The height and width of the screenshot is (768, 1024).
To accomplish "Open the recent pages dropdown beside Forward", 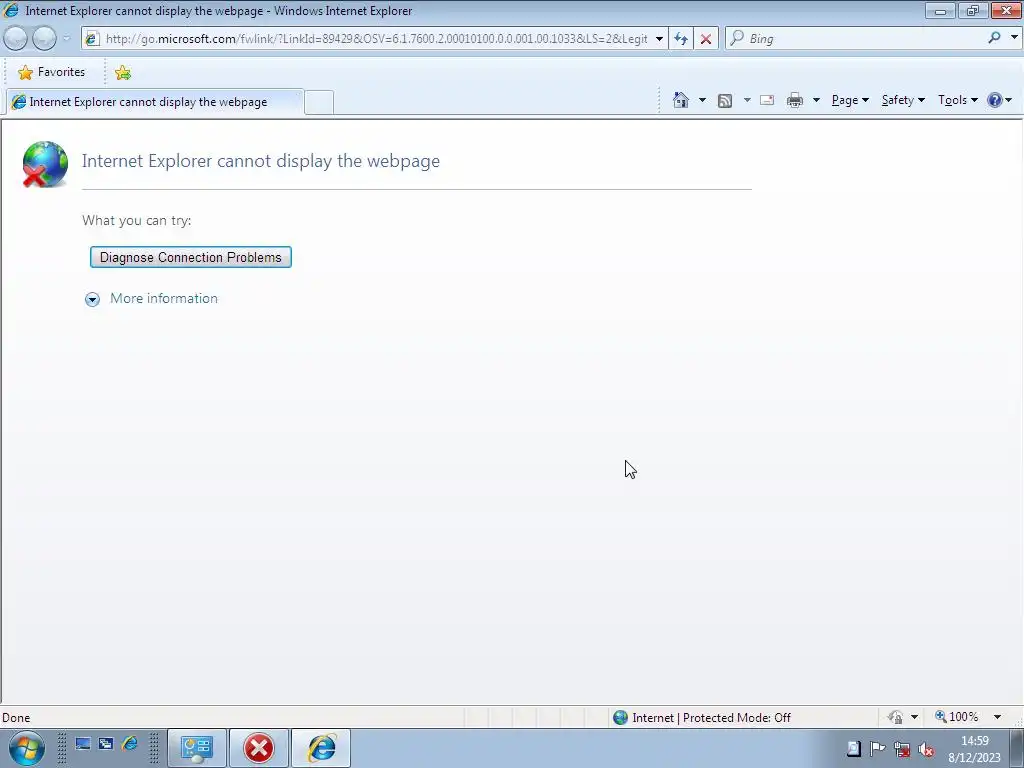I will [66, 39].
